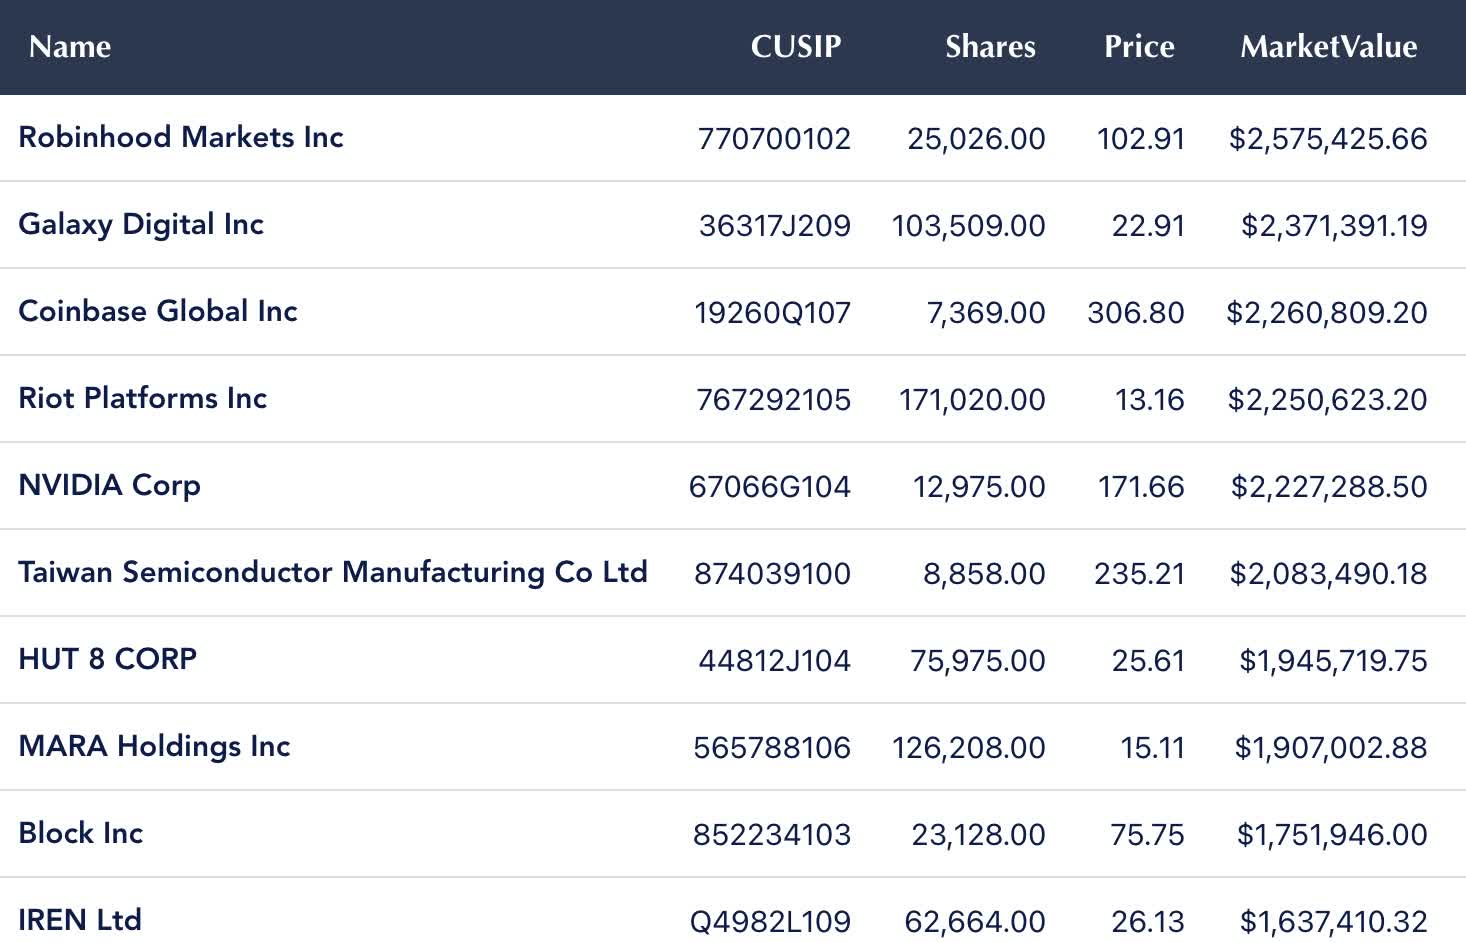Click the Name column header
Image resolution: width=1466 pixels, height=943 pixels.
click(70, 47)
